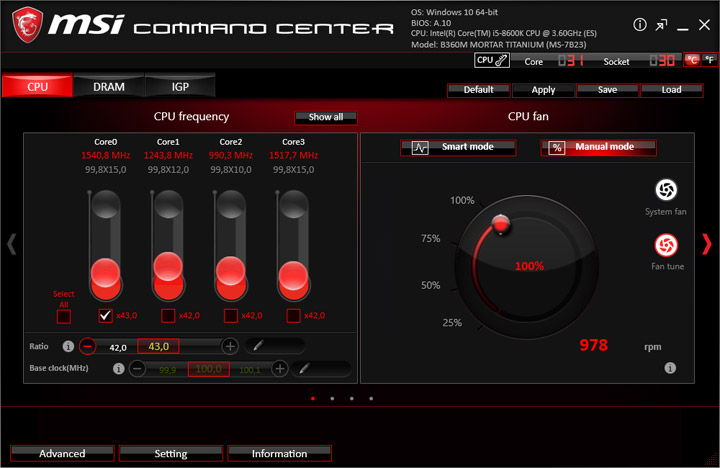The height and width of the screenshot is (468, 720).
Task: Click the Base clock info icon
Action: (118, 368)
